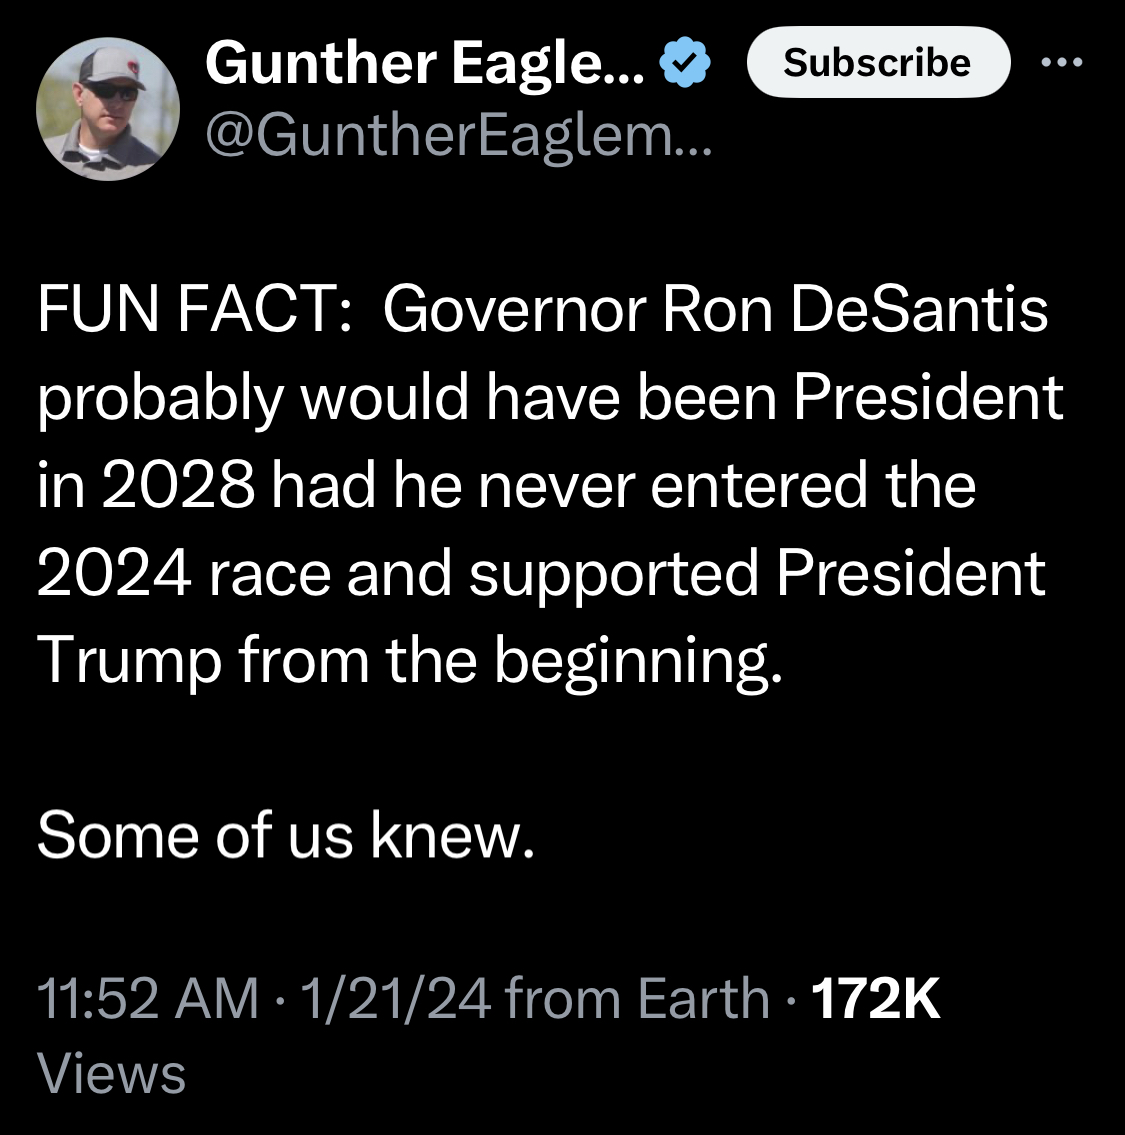Click the 1/21/24 post date
The height and width of the screenshot is (1135, 1125).
(395, 998)
